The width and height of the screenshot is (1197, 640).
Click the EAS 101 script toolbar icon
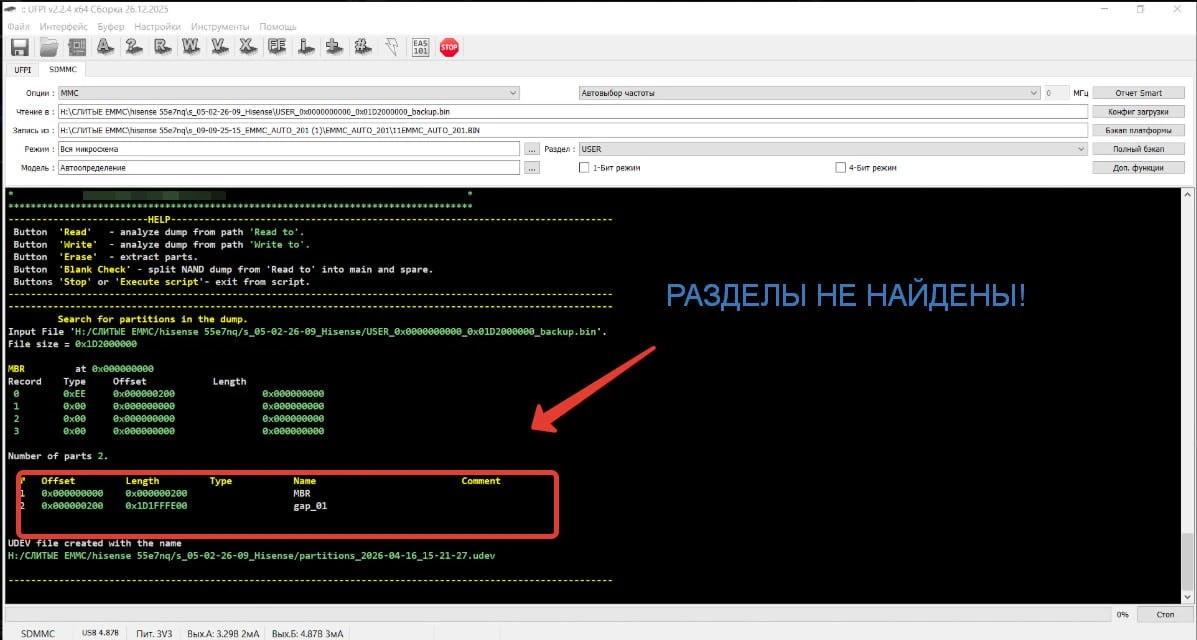421,47
